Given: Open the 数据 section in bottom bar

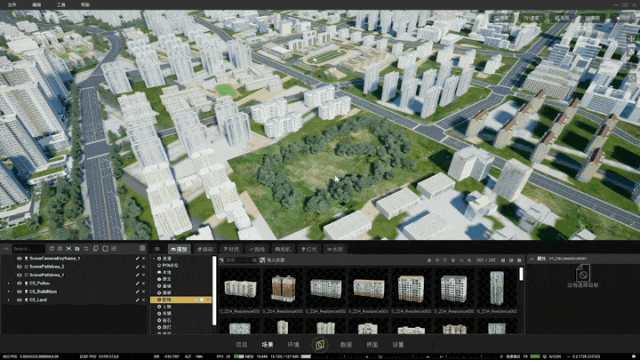Looking at the screenshot, I should (346, 344).
